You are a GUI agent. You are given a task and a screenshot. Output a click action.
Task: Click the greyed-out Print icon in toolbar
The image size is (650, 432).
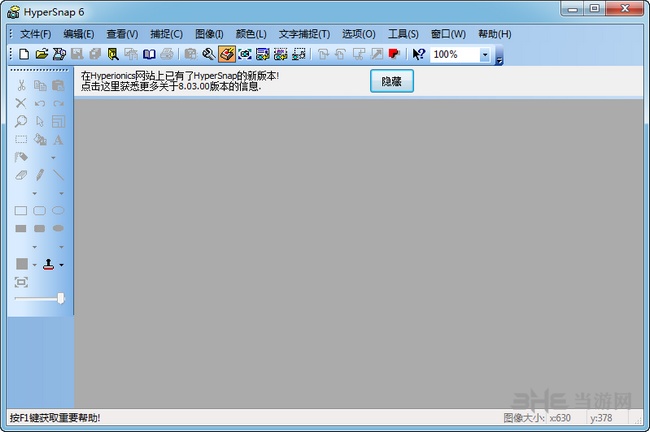[x=167, y=54]
